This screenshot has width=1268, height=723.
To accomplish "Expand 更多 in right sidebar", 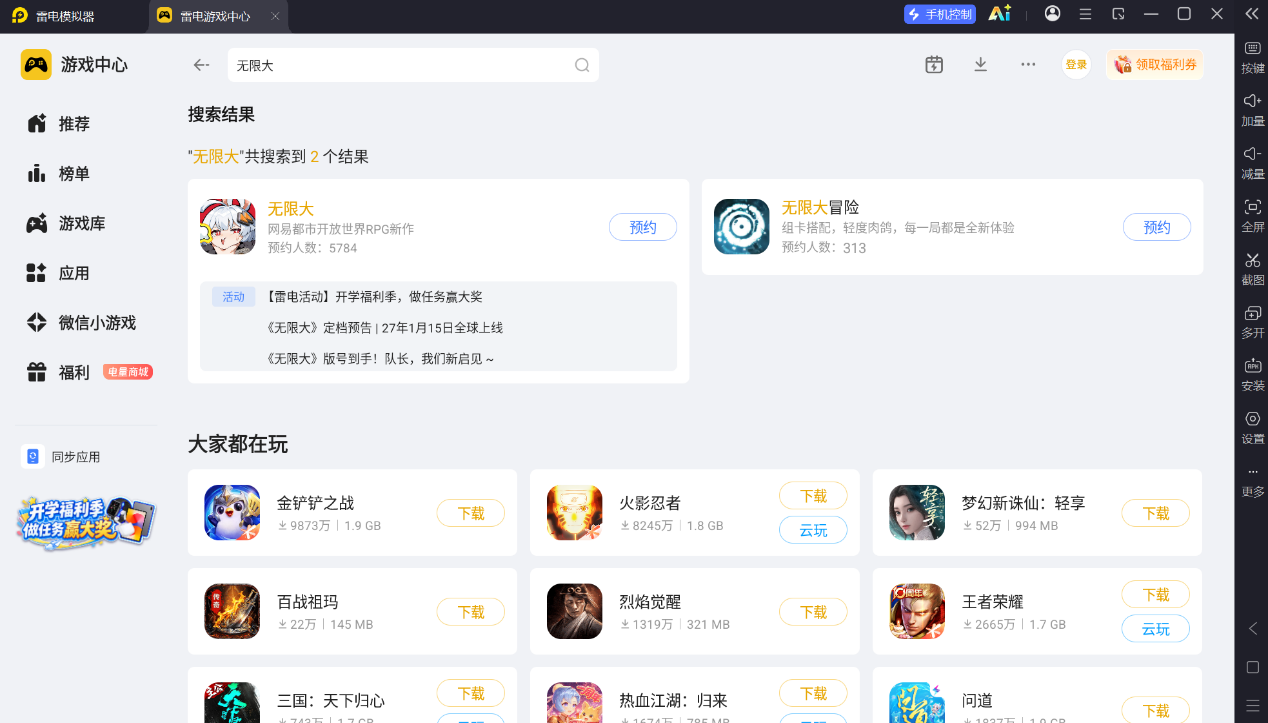I will coord(1253,480).
